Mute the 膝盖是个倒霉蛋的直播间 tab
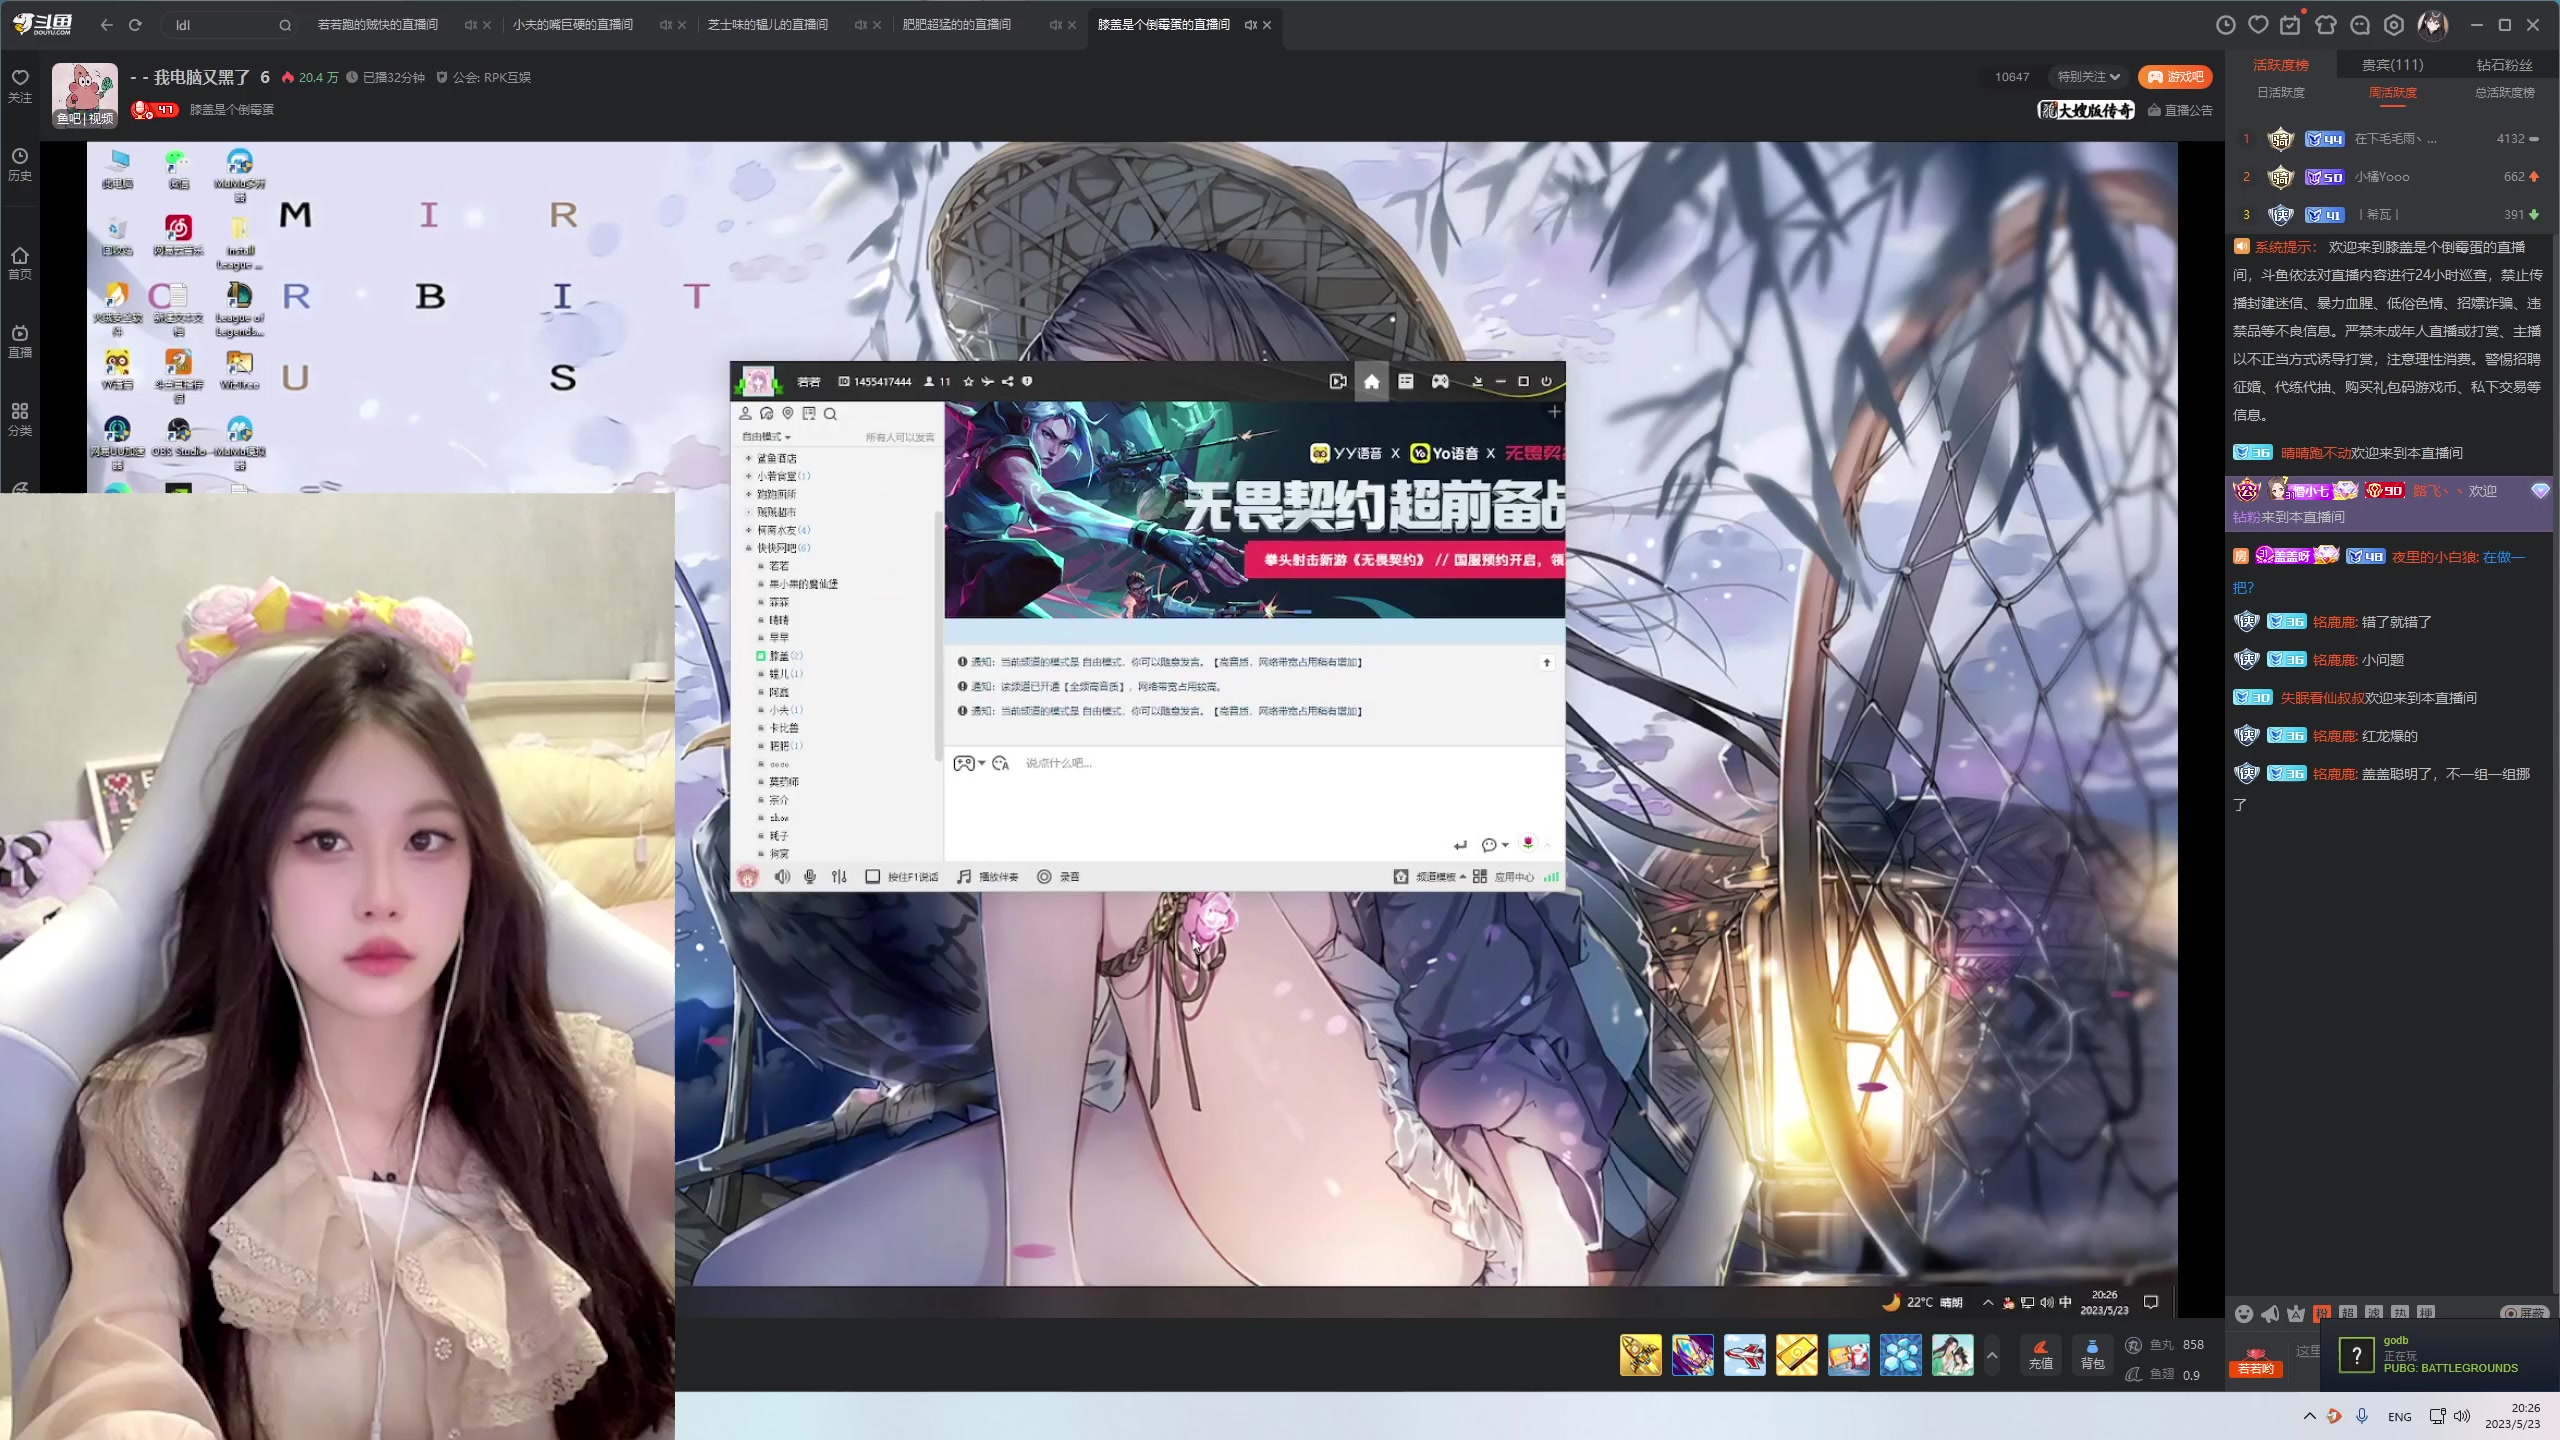Image resolution: width=2560 pixels, height=1440 pixels. tap(1250, 25)
